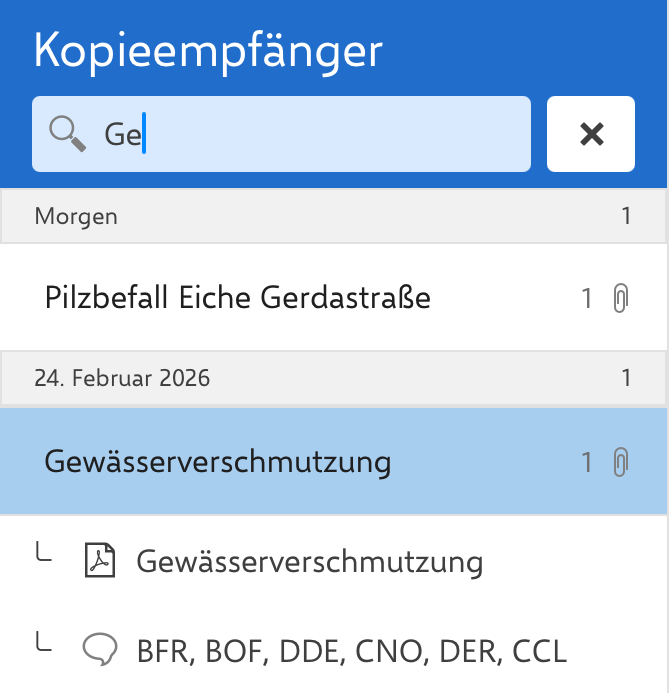Click the count badge in the Morgen header
This screenshot has width=669, height=693.
[x=626, y=216]
